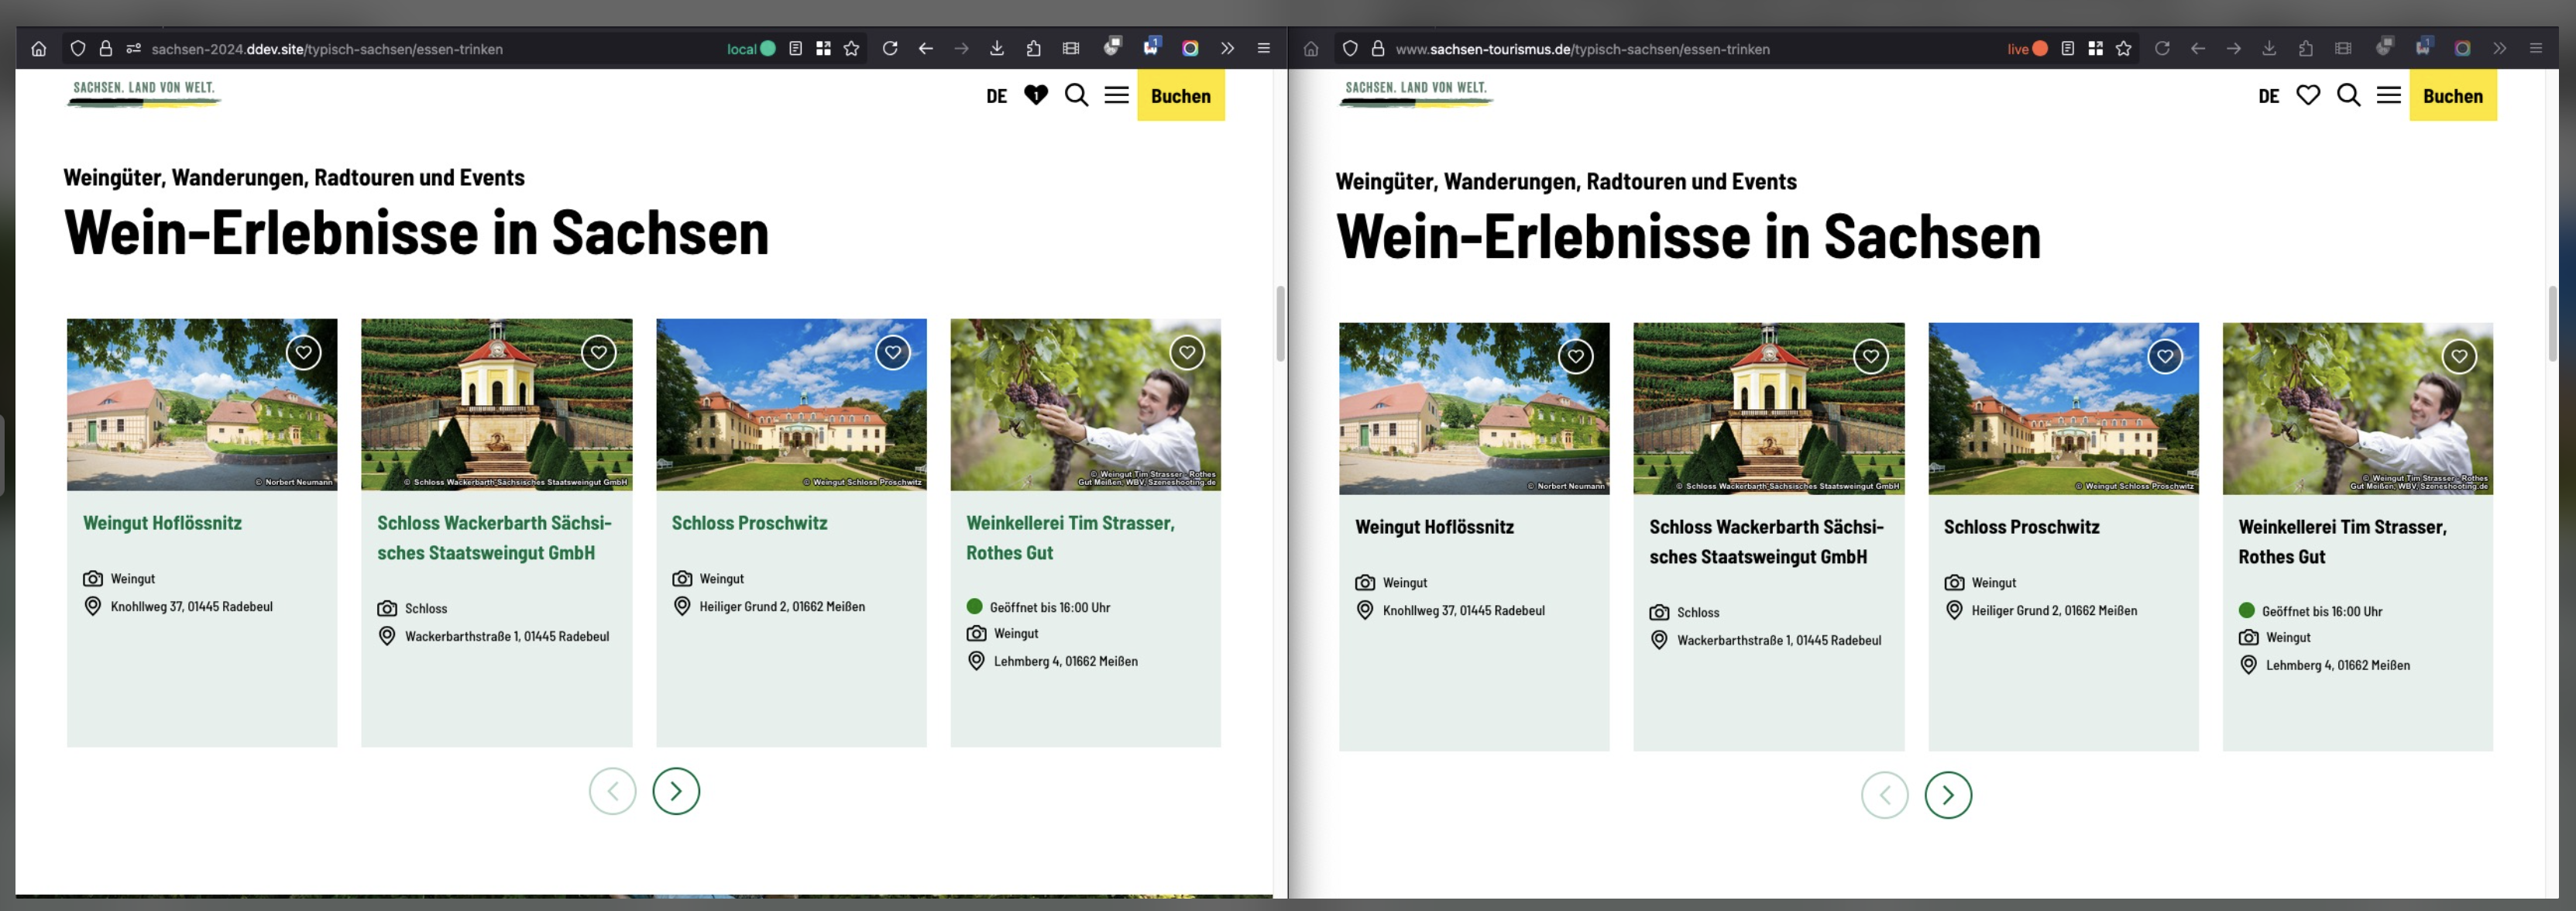Toggle reader view in the live window

pos(2068,49)
